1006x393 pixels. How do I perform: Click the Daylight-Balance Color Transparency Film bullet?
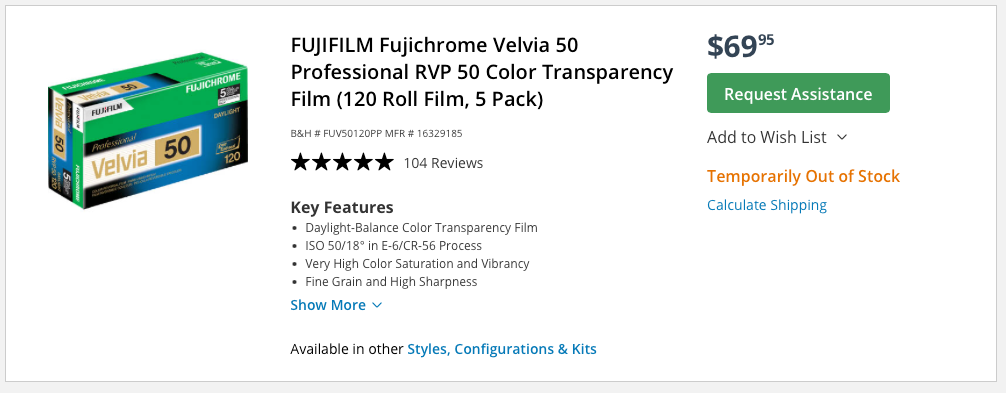tap(422, 228)
